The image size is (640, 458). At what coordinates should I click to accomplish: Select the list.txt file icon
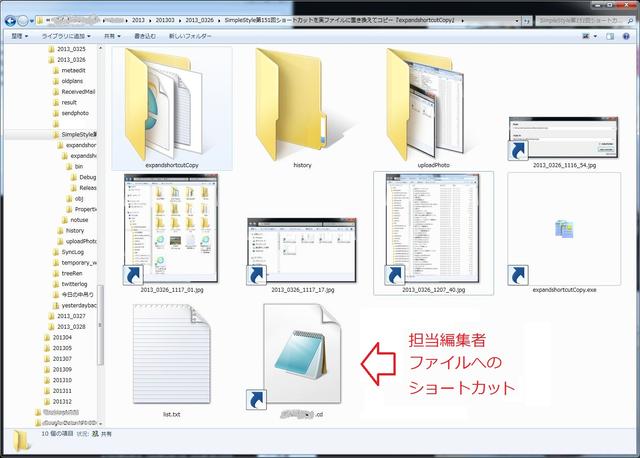[x=171, y=354]
